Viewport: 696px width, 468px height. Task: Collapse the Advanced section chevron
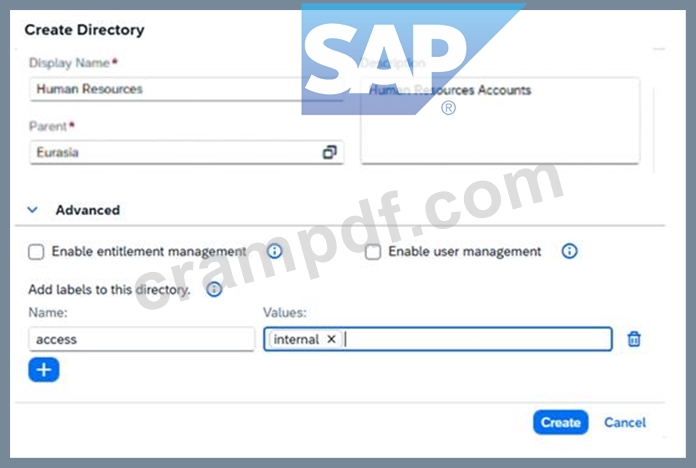click(x=32, y=210)
